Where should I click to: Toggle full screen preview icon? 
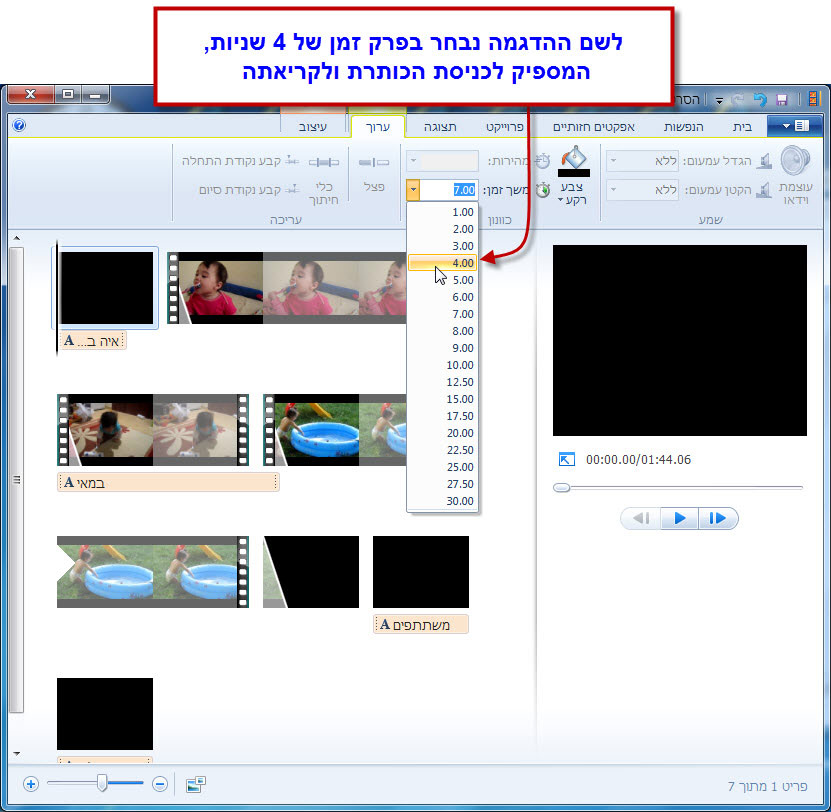567,460
